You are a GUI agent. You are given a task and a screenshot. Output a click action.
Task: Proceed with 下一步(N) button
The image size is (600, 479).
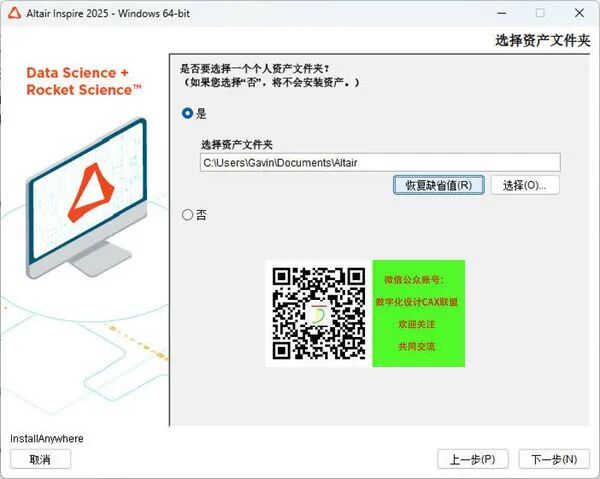[554, 459]
